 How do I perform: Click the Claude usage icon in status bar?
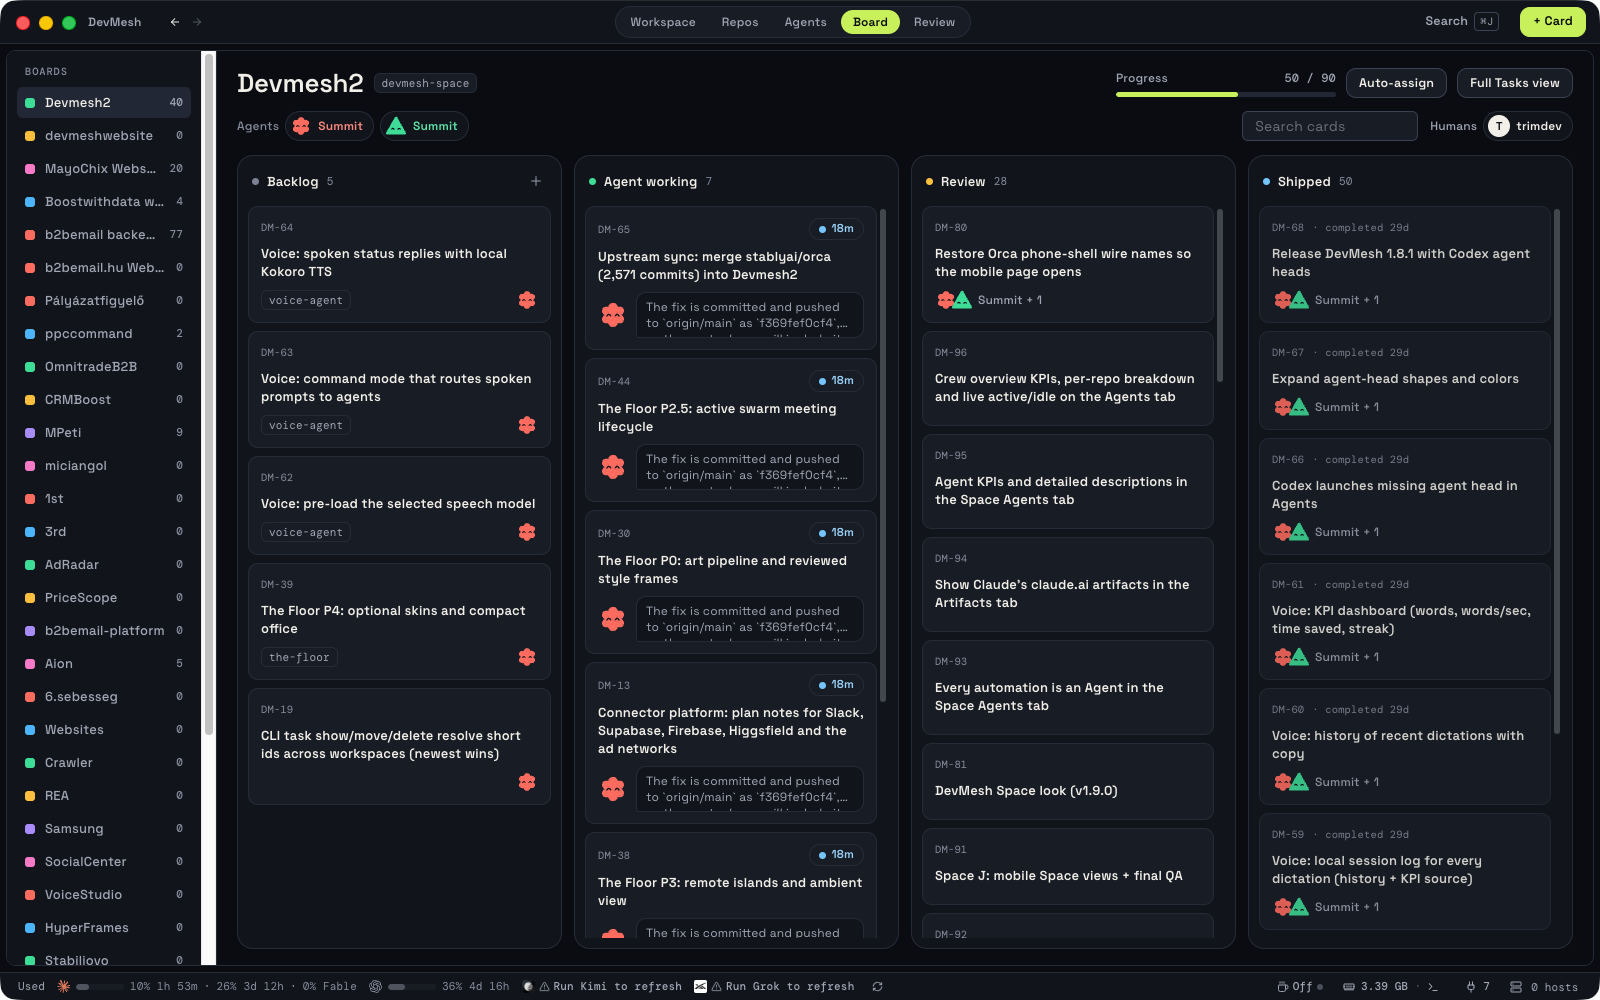pos(63,986)
